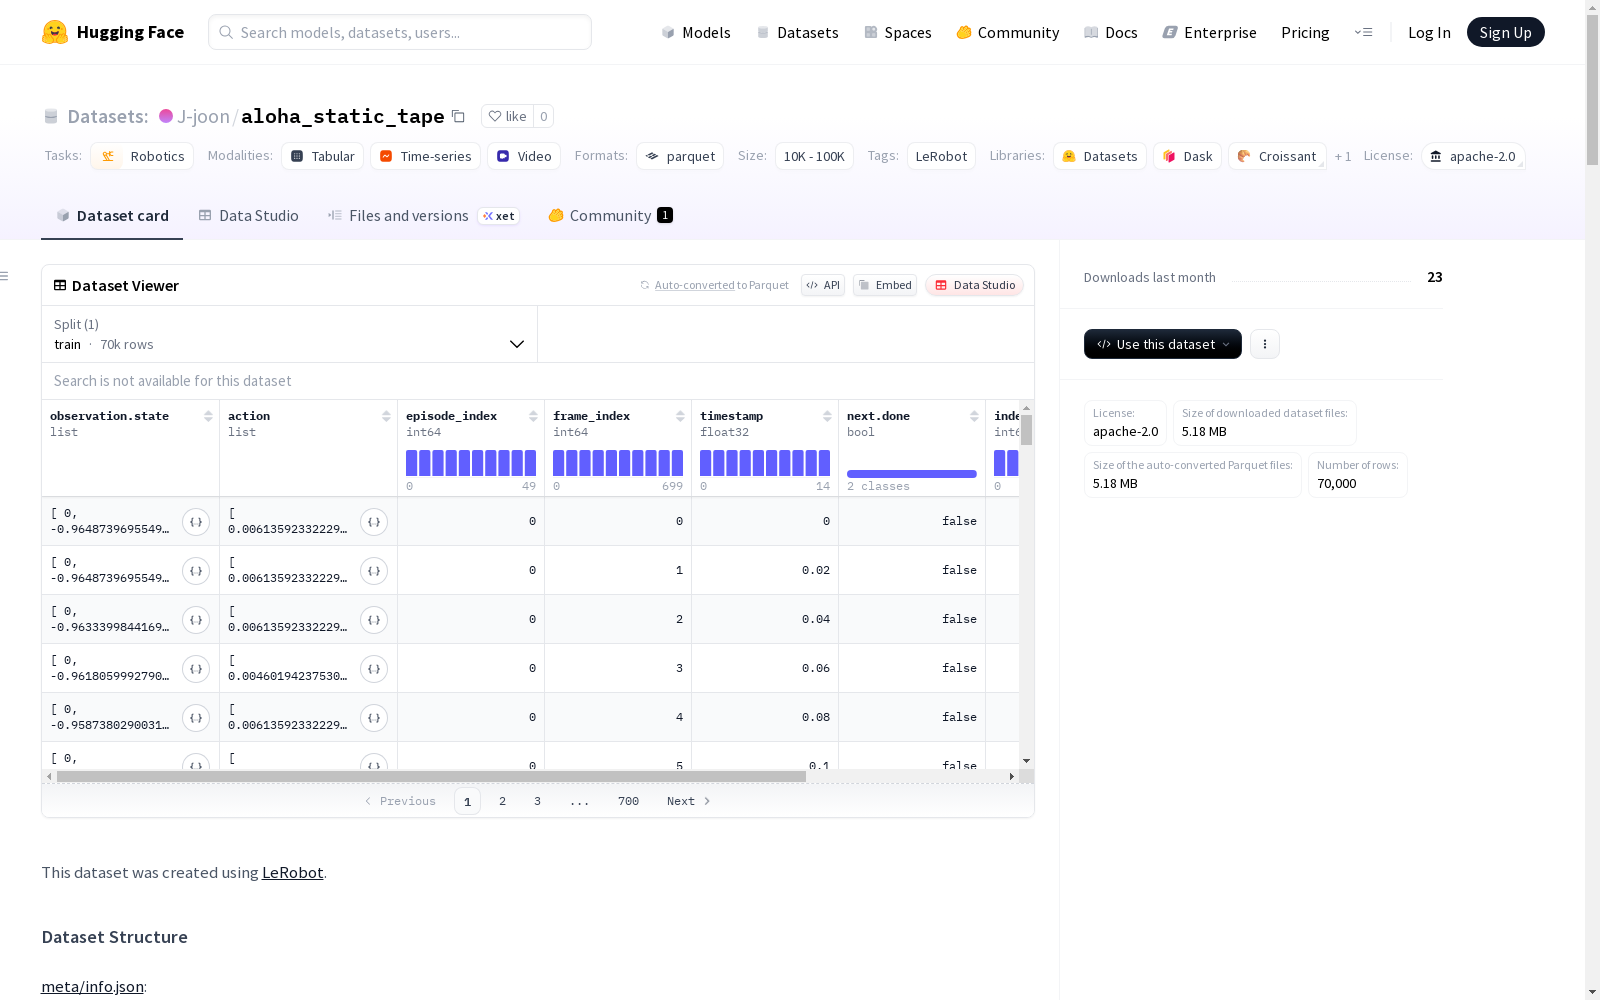Open the Use this dataset dropdown

coord(1163,344)
